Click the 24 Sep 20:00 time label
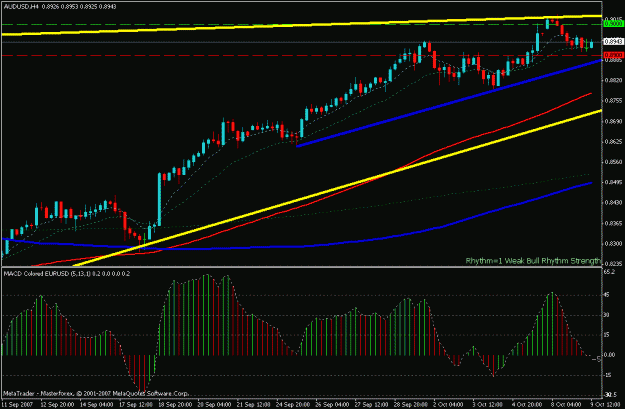 point(293,404)
